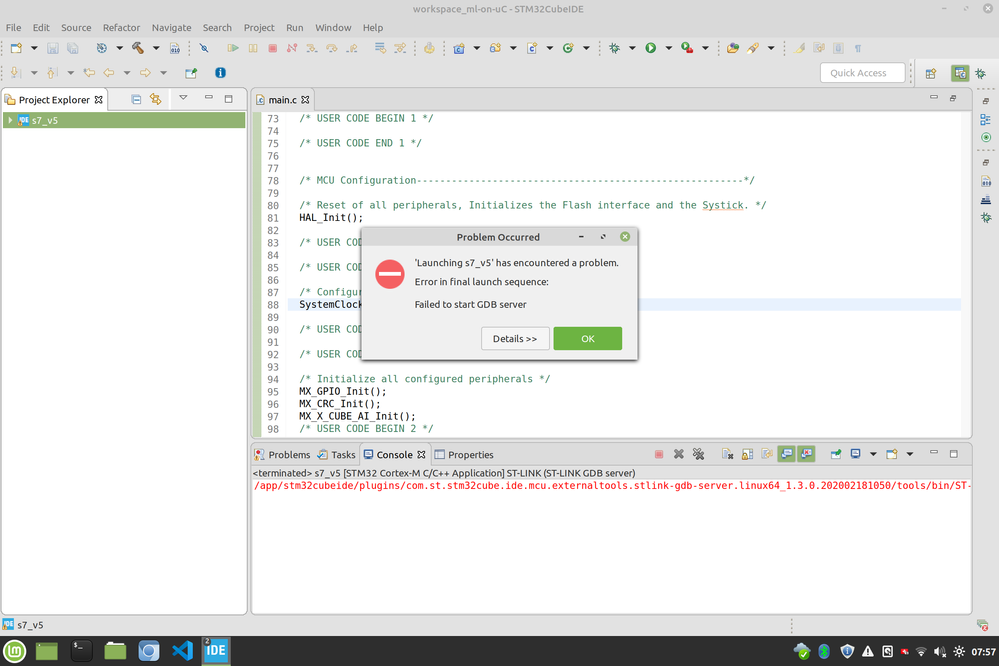Toggle the active C/C++ perspective button
The image size is (999, 666).
pos(960,73)
